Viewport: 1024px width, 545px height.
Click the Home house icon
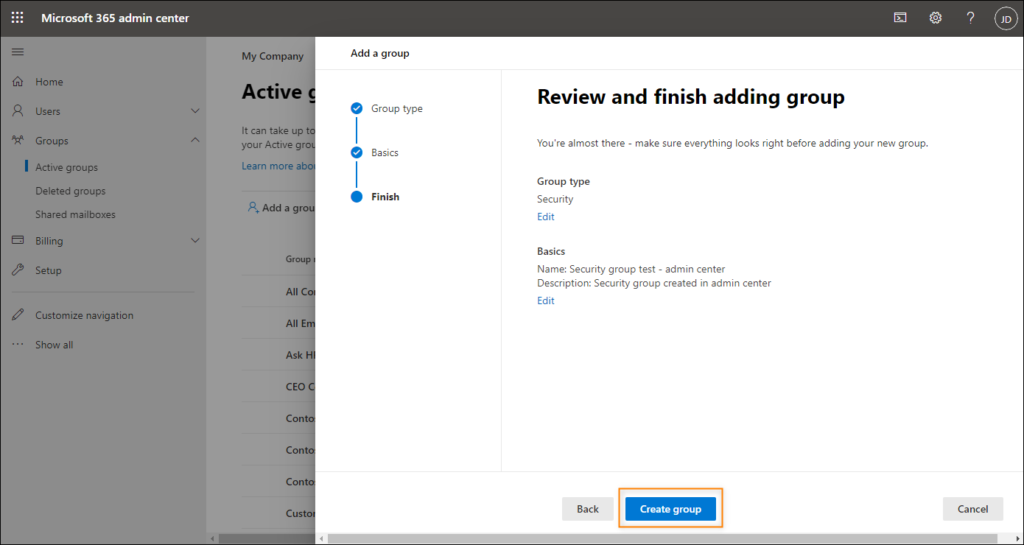18,82
